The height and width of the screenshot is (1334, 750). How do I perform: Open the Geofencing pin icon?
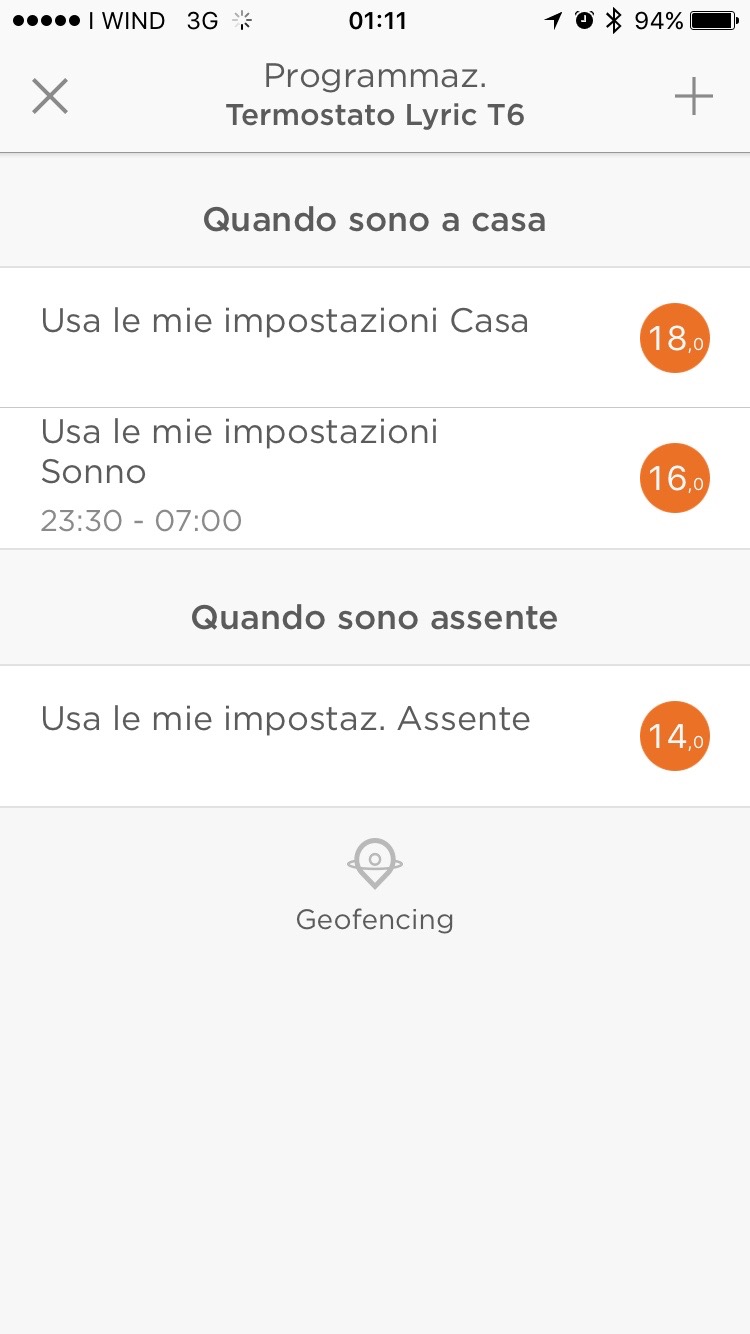coord(374,862)
